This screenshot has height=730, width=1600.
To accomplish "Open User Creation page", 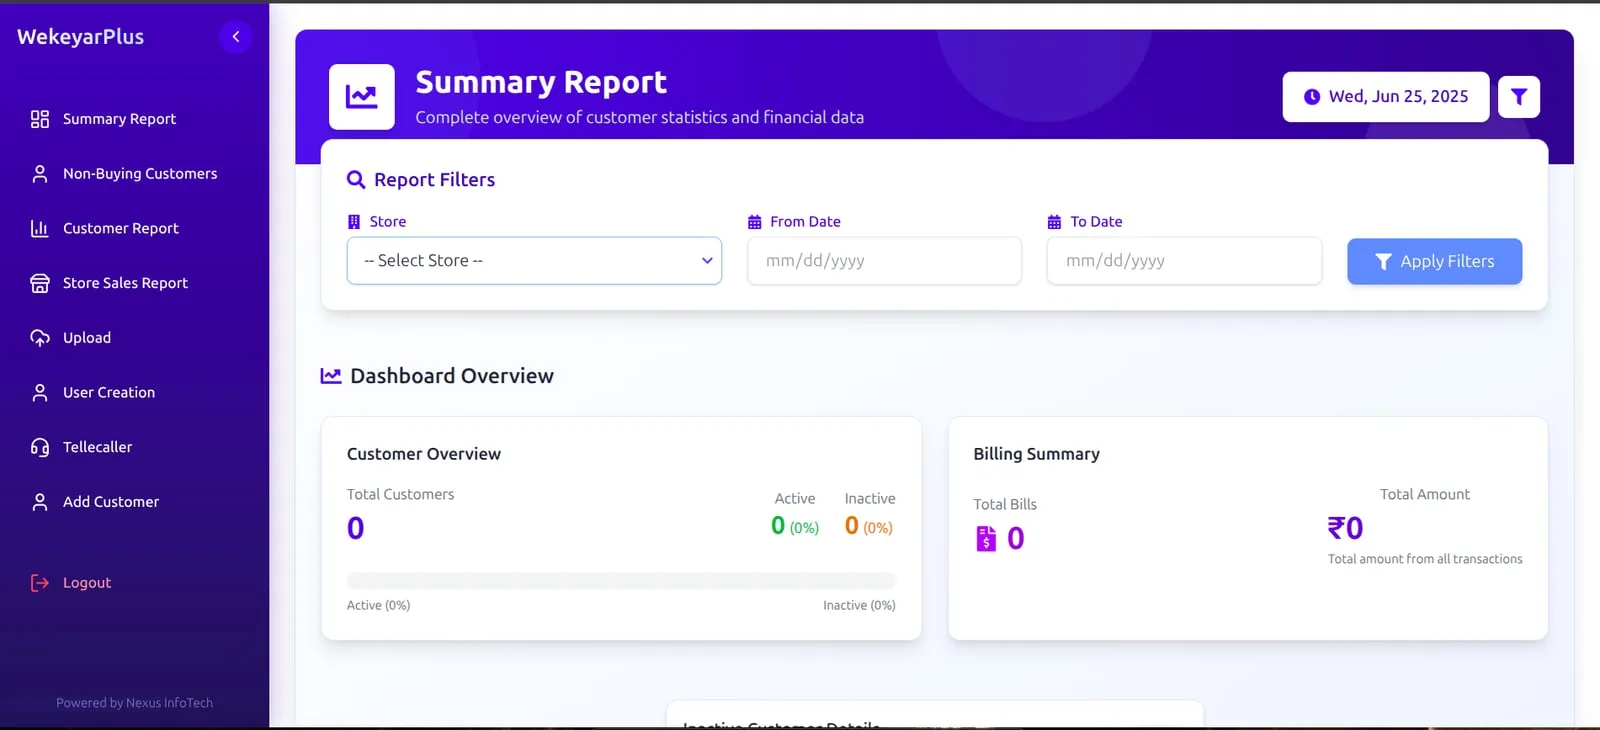I will click(x=109, y=393).
